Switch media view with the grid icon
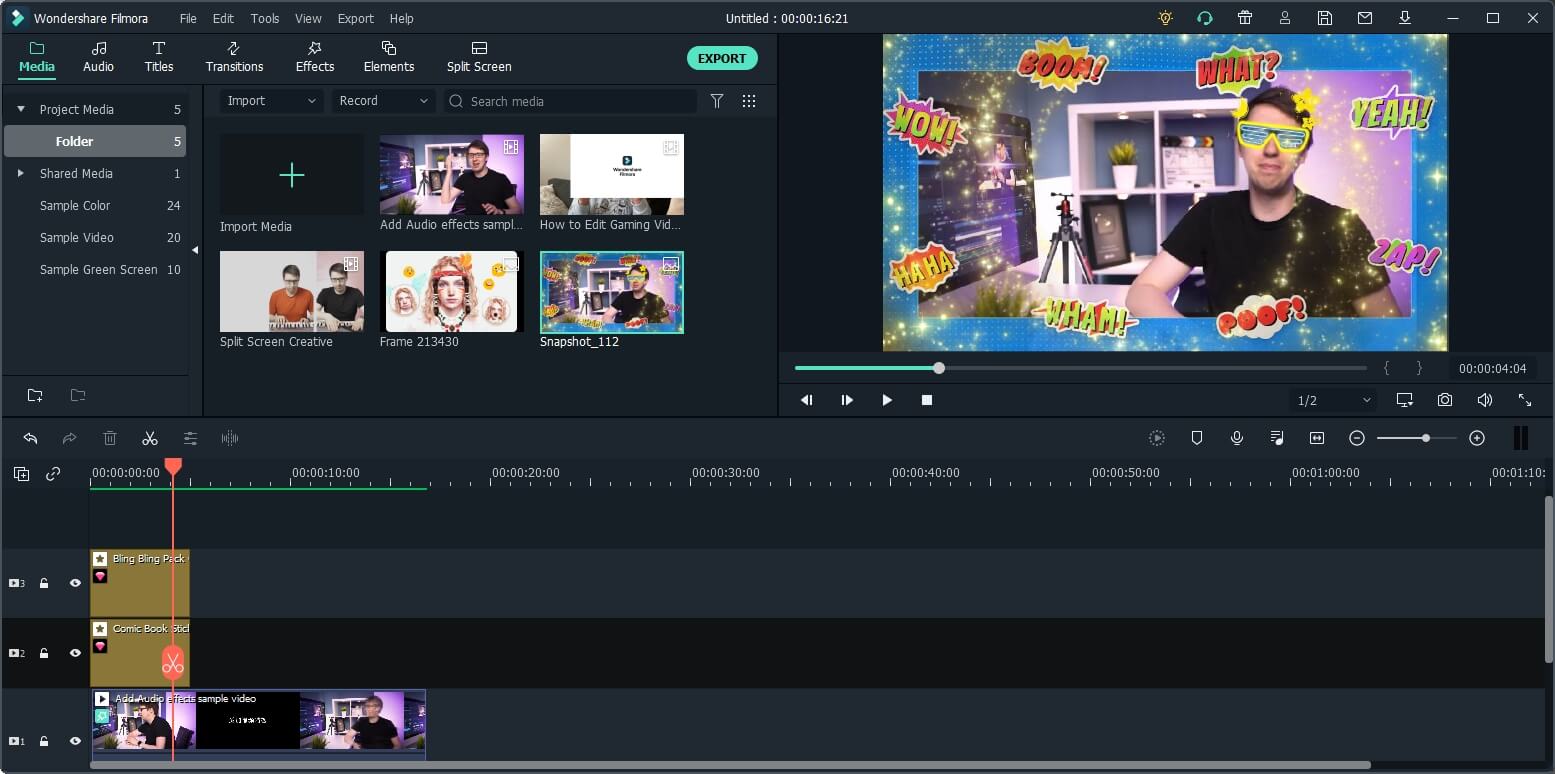The image size is (1555, 774). pos(749,101)
